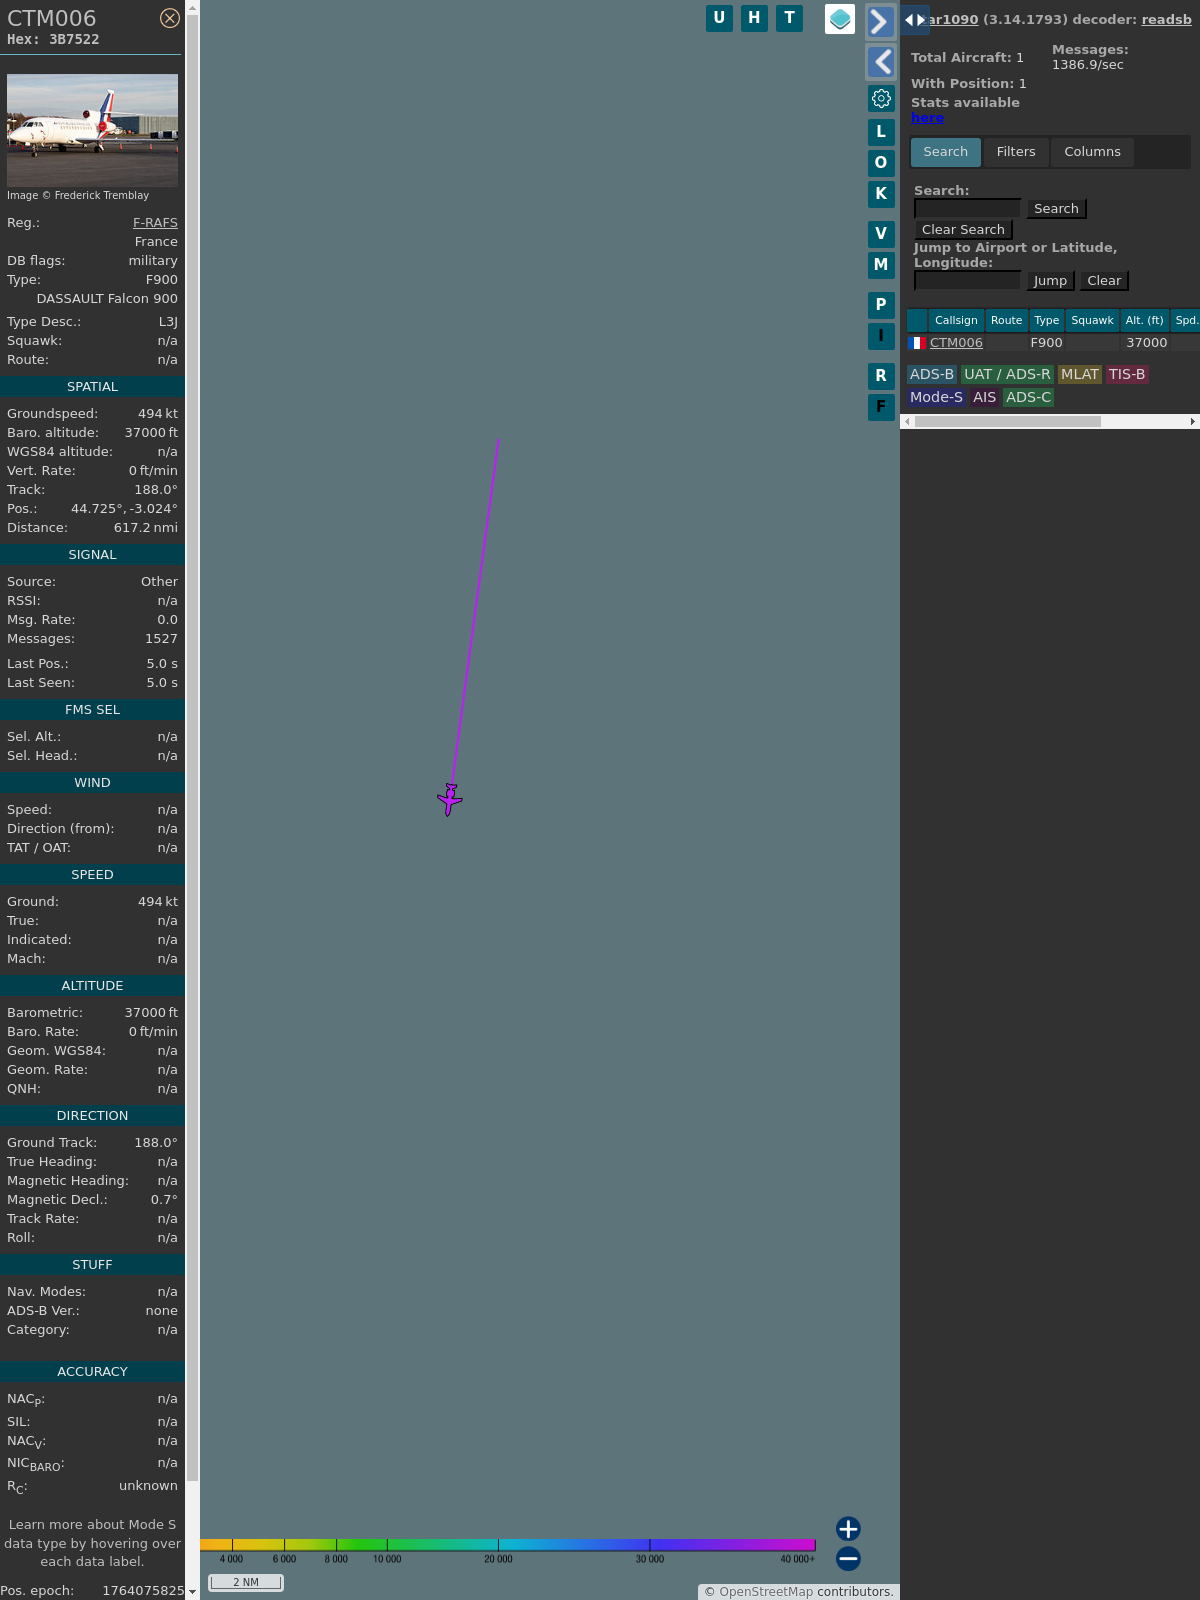Screen dimensions: 1200x1600
Task: Collapse sidebar with left chevron arrow
Action: coord(880,62)
